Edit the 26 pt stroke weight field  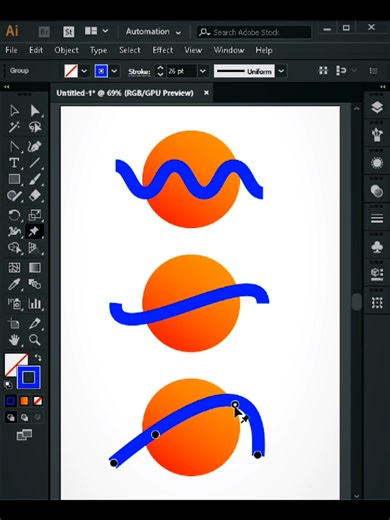[x=181, y=71]
